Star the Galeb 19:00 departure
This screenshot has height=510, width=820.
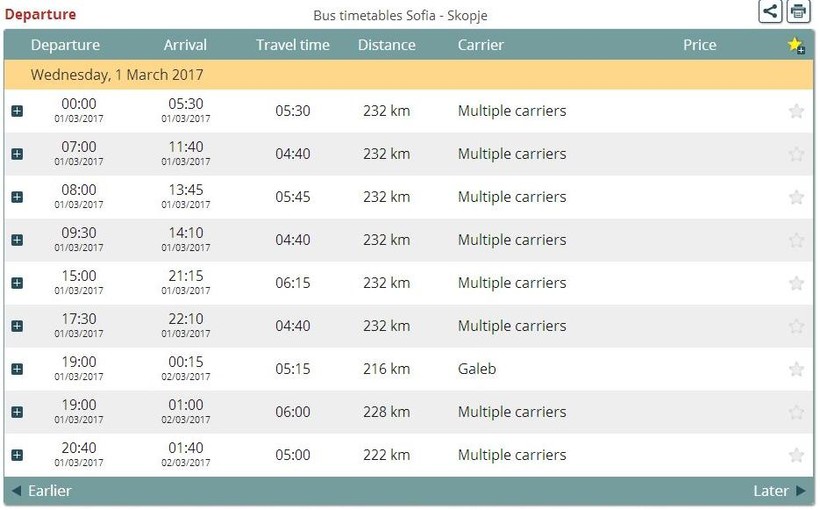pos(796,369)
